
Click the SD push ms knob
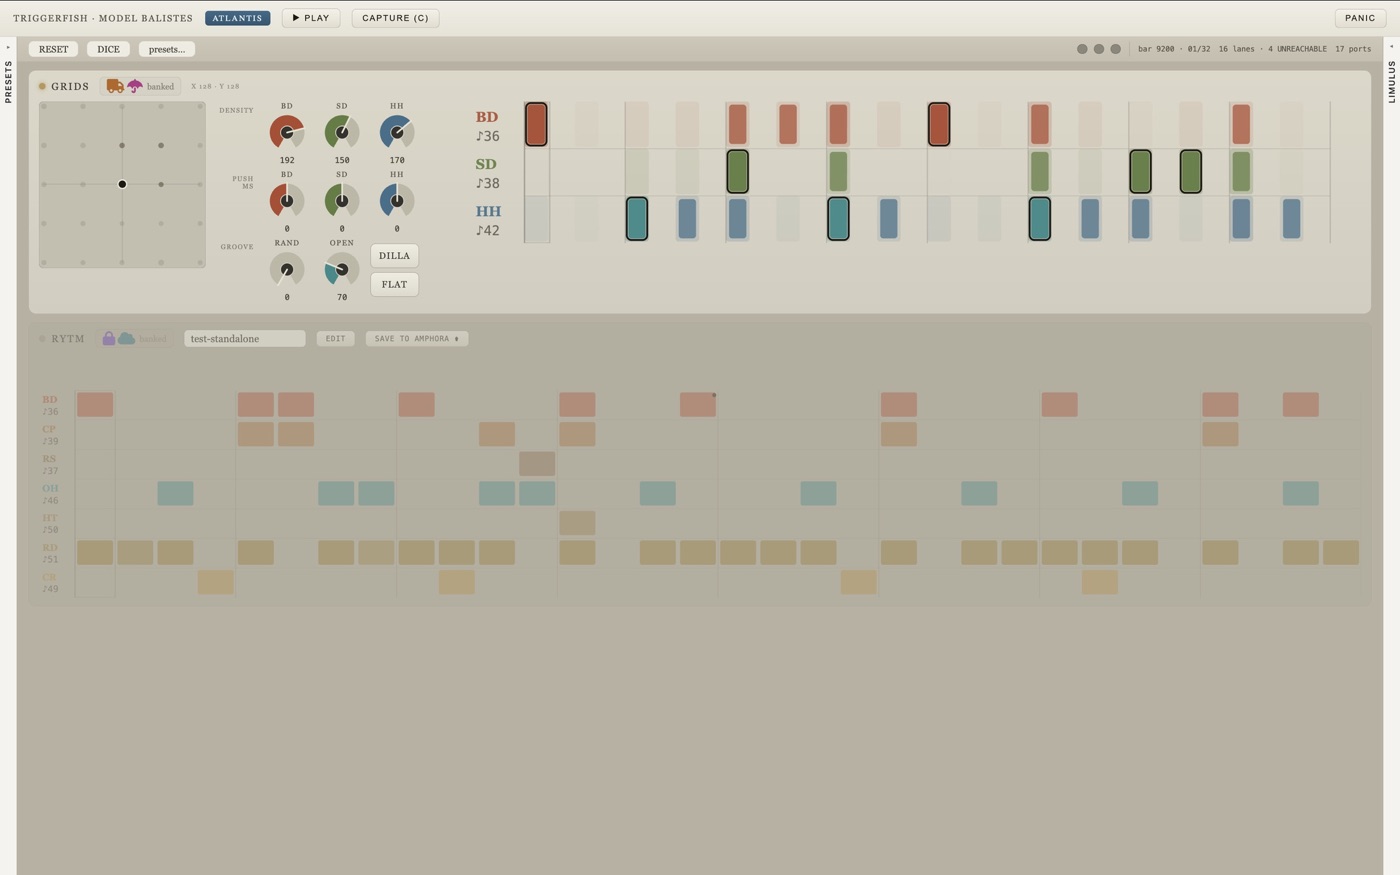tap(342, 200)
